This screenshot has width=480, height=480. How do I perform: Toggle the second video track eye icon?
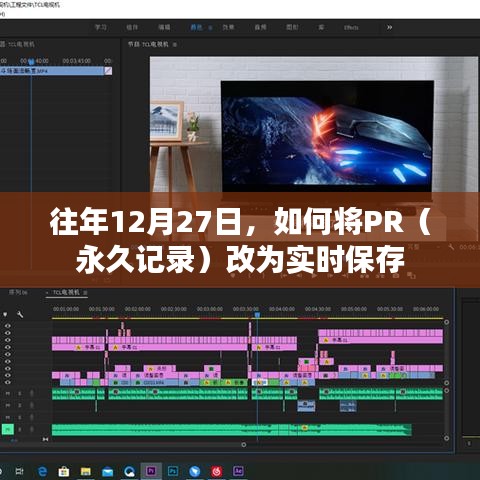(7, 333)
